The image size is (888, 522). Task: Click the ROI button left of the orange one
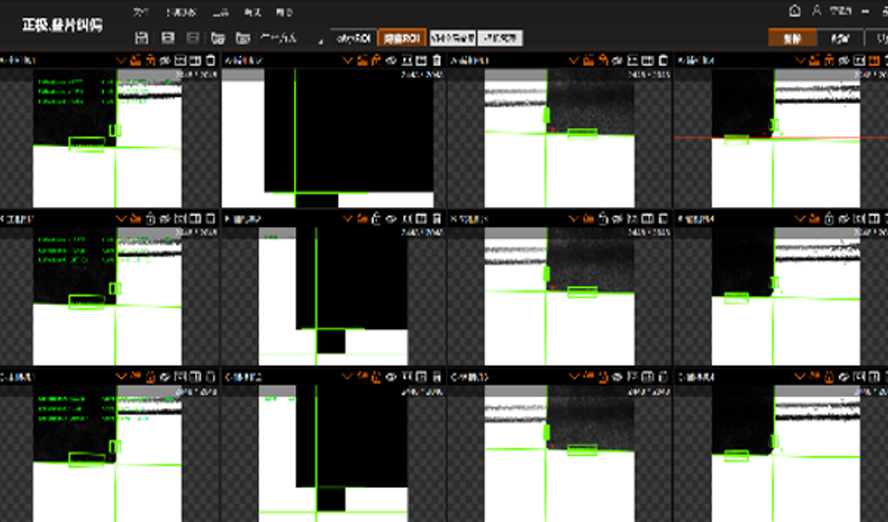(x=353, y=38)
